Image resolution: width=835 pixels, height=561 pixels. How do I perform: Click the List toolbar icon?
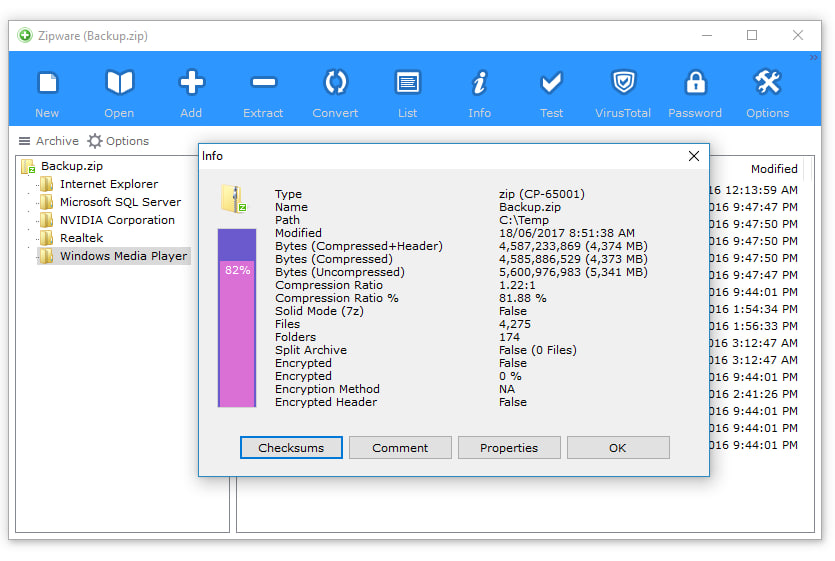[x=407, y=83]
